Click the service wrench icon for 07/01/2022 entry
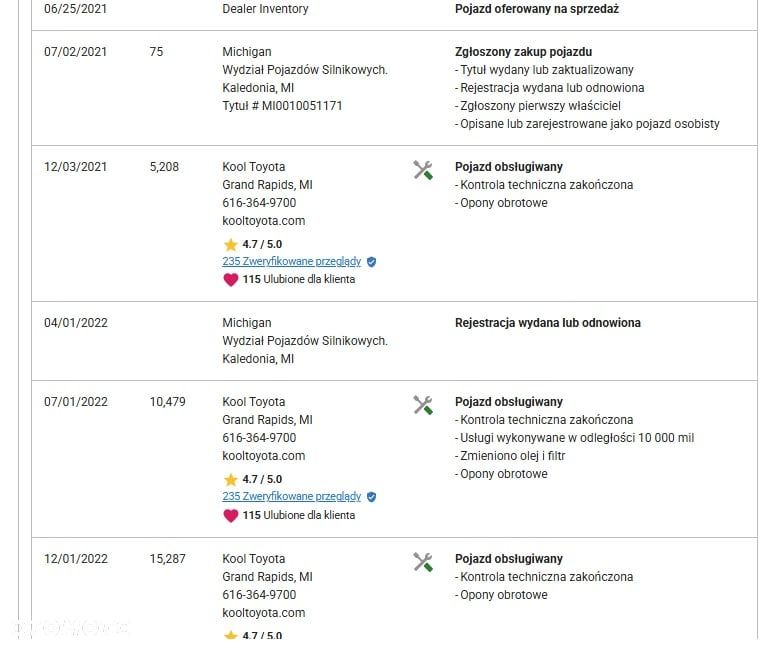Image resolution: width=764 pixels, height=646 pixels. tap(423, 405)
